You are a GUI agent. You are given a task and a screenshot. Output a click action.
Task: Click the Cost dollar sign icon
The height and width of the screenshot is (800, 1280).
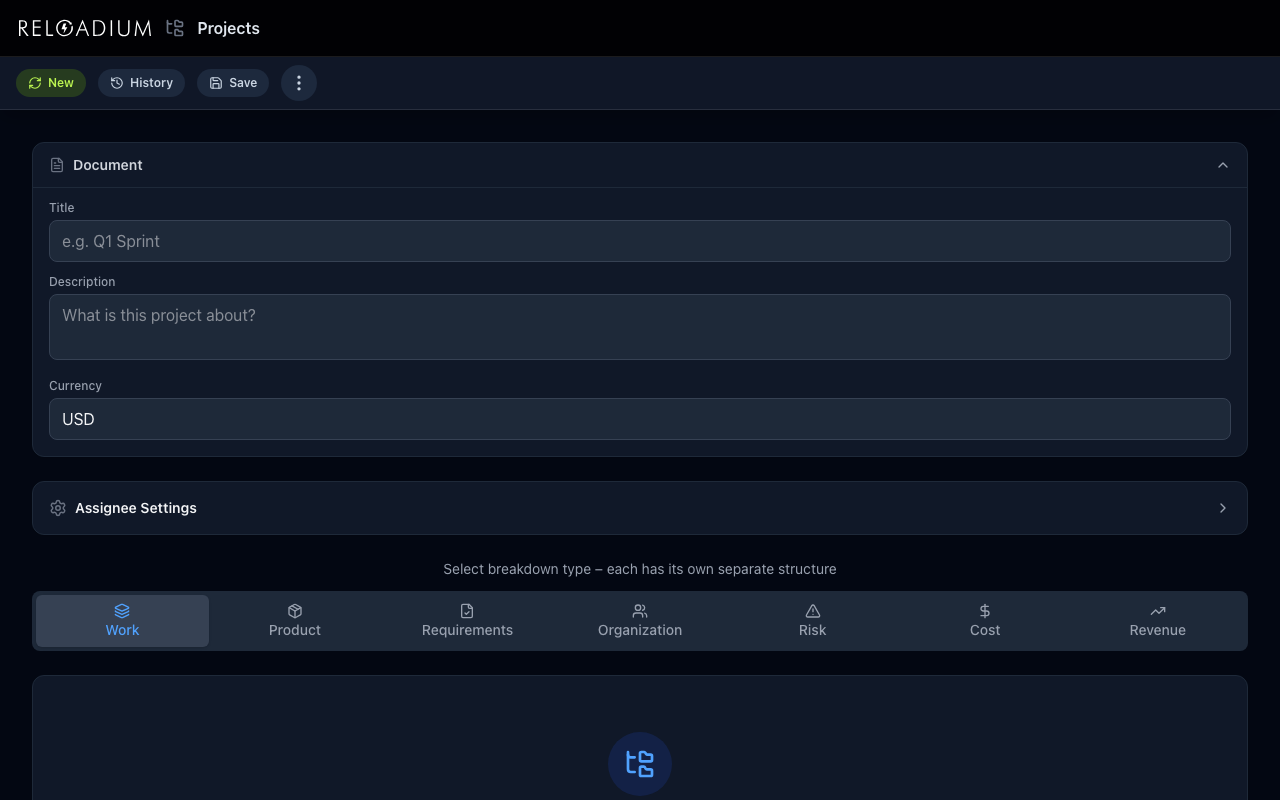(x=985, y=611)
